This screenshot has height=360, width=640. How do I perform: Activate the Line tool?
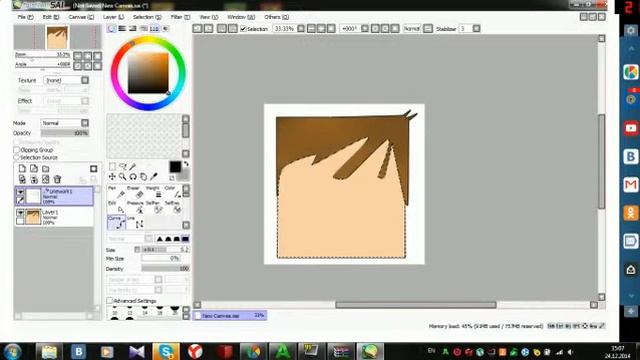136,222
